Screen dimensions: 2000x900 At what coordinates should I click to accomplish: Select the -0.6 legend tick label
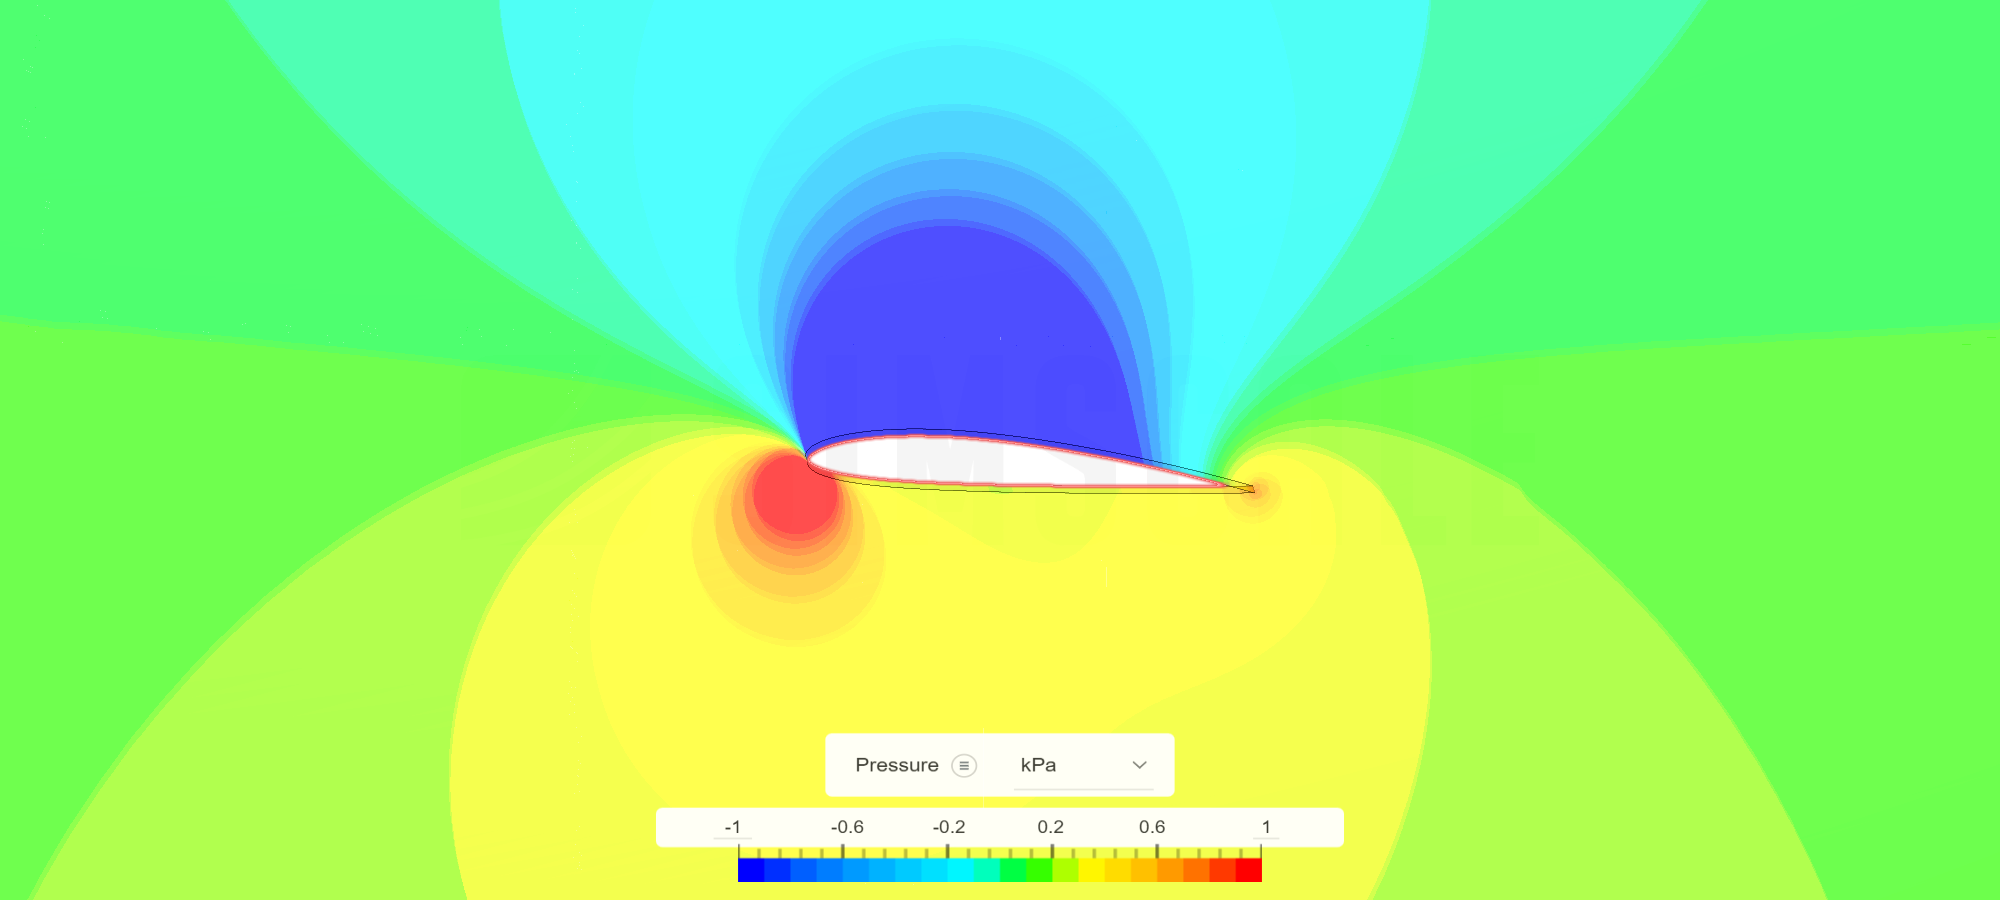pyautogui.click(x=847, y=827)
